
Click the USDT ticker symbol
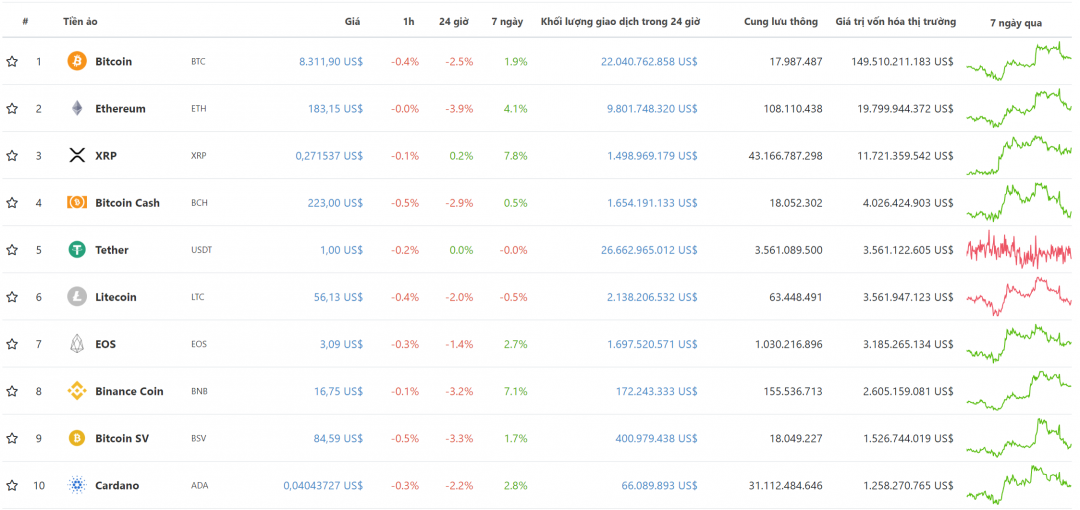201,249
